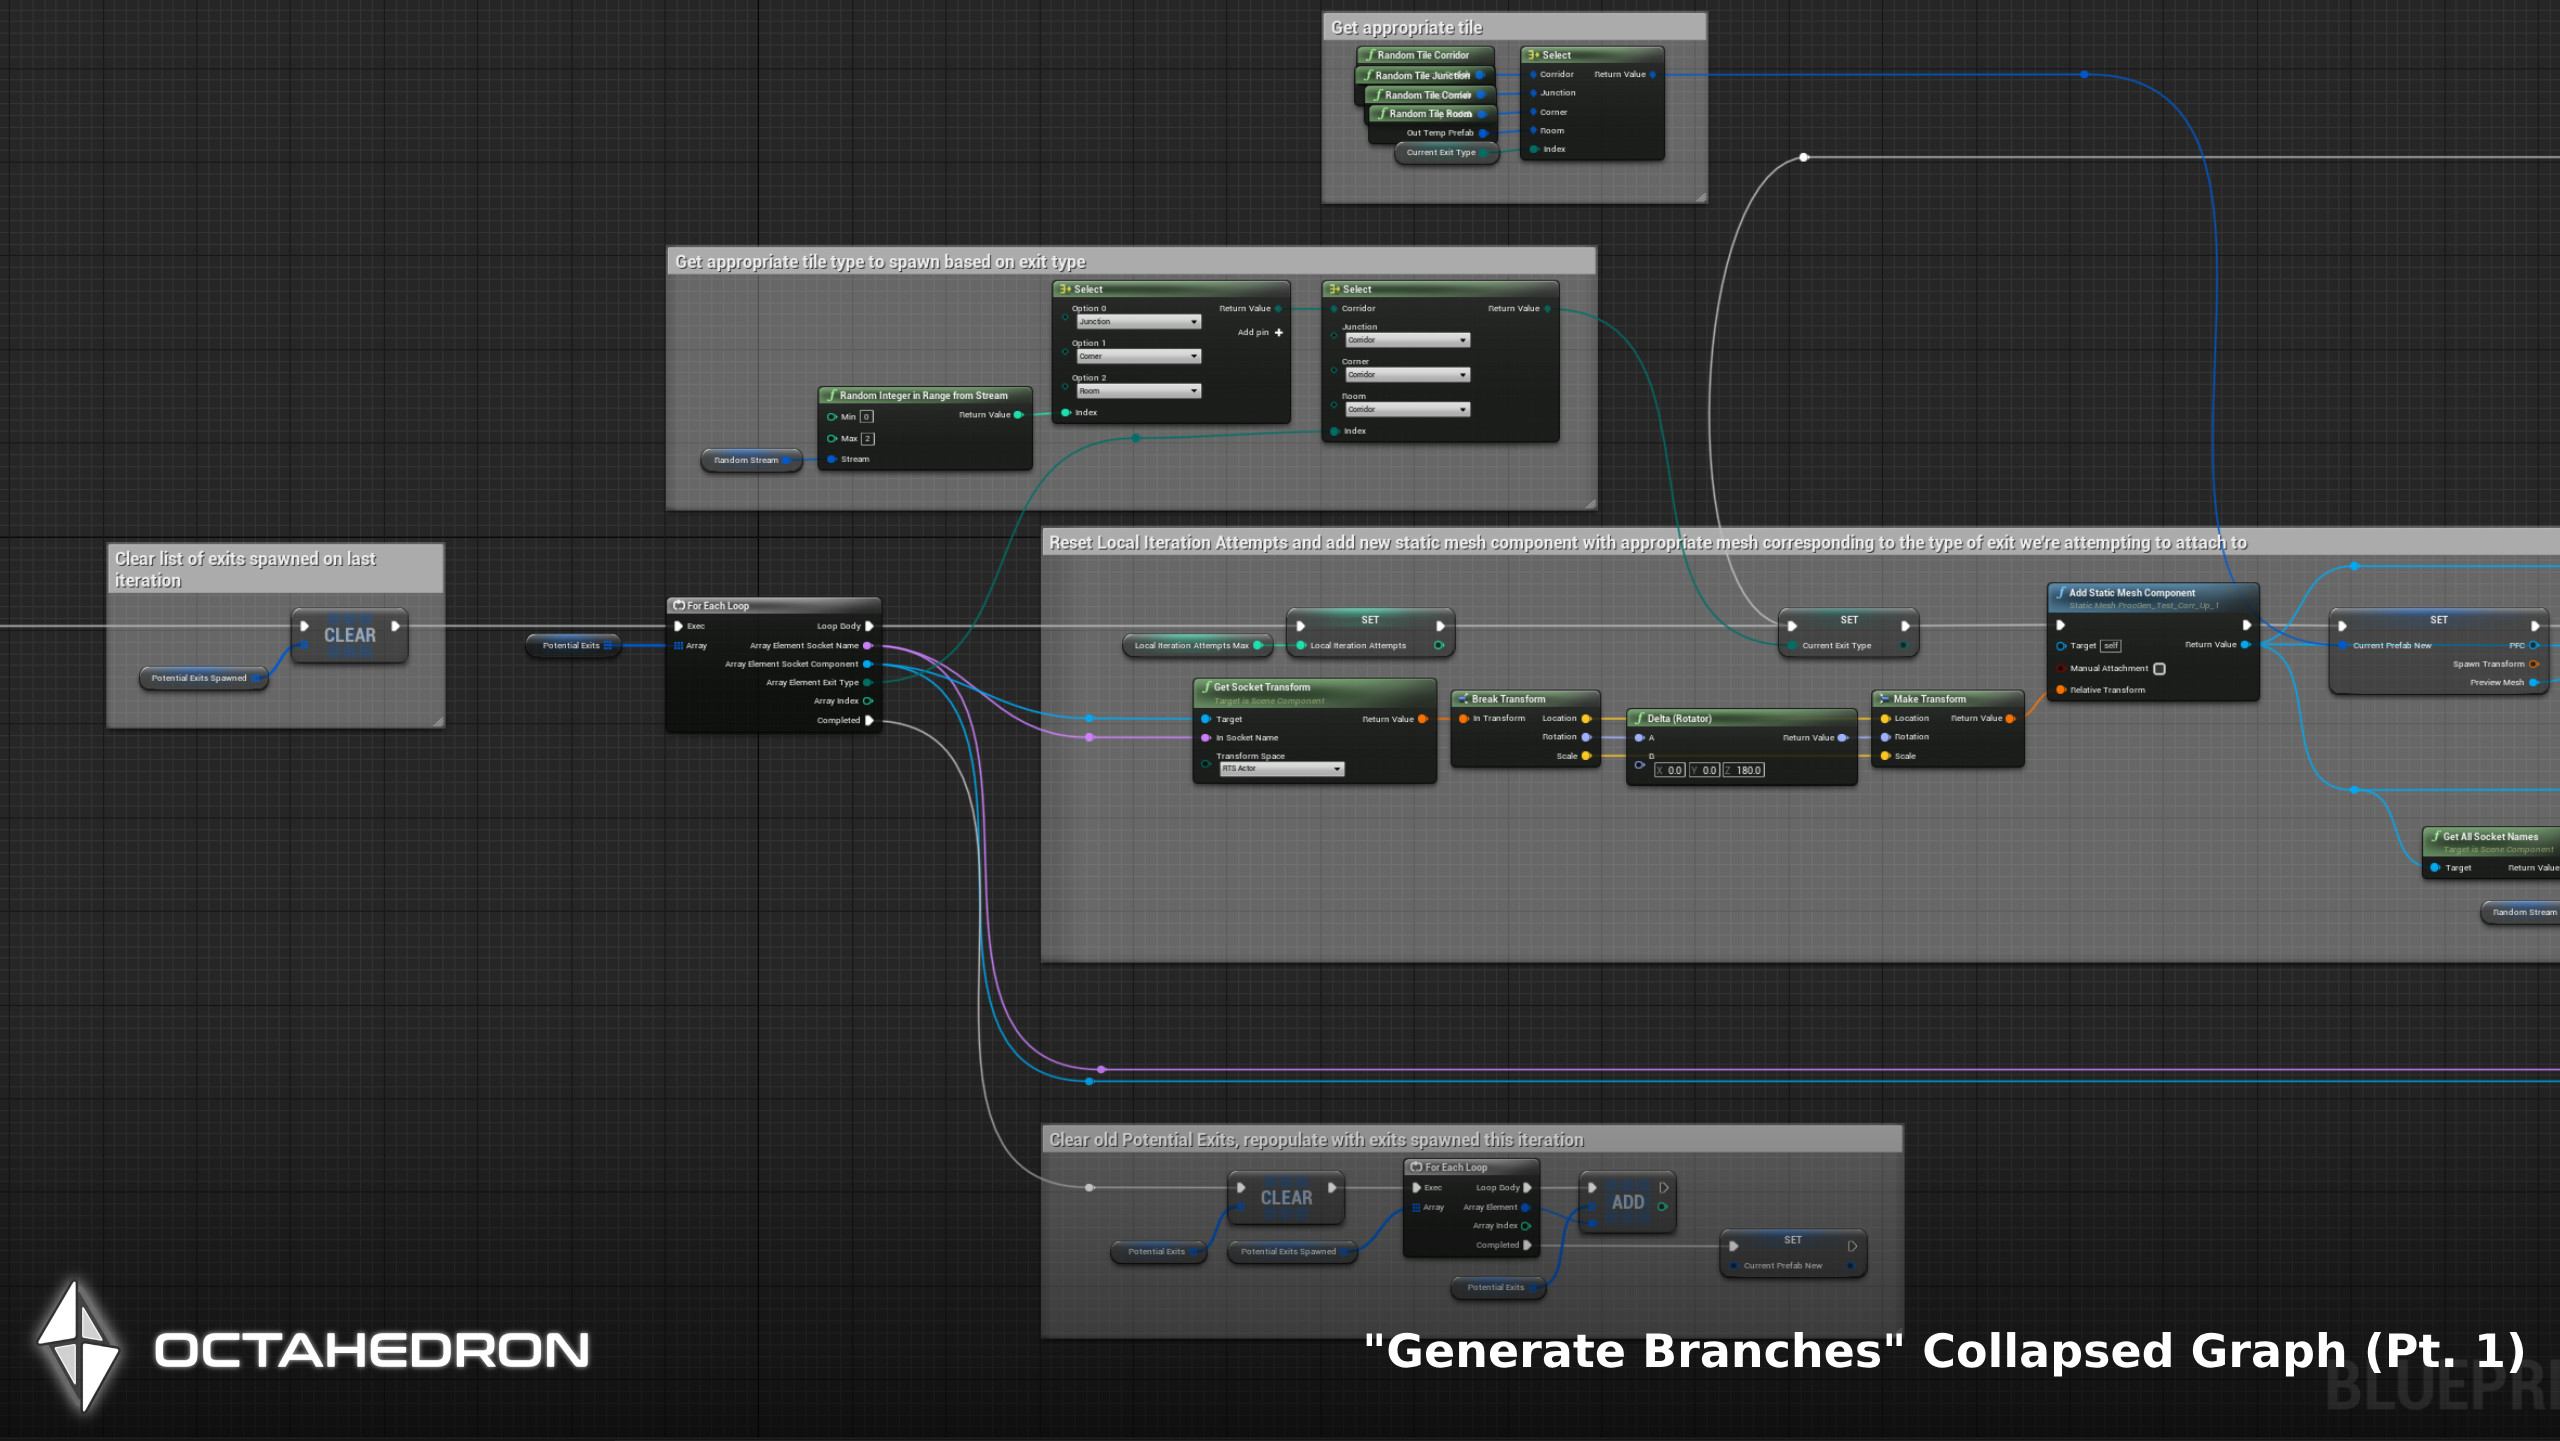Click the Array Element Socket Component output pin
This screenshot has height=1441, width=2560.
pos(867,664)
